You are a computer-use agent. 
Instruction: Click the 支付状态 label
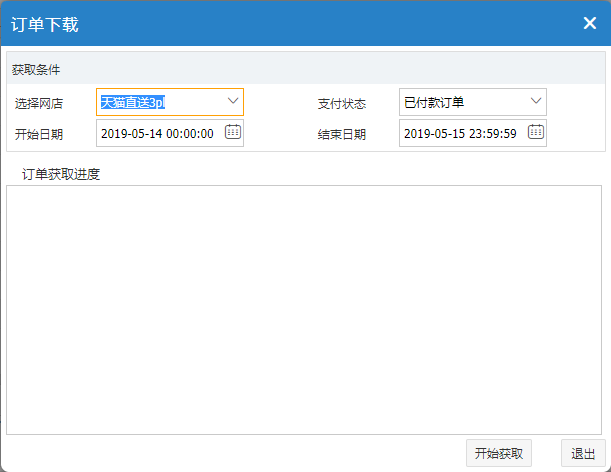pyautogui.click(x=342, y=103)
